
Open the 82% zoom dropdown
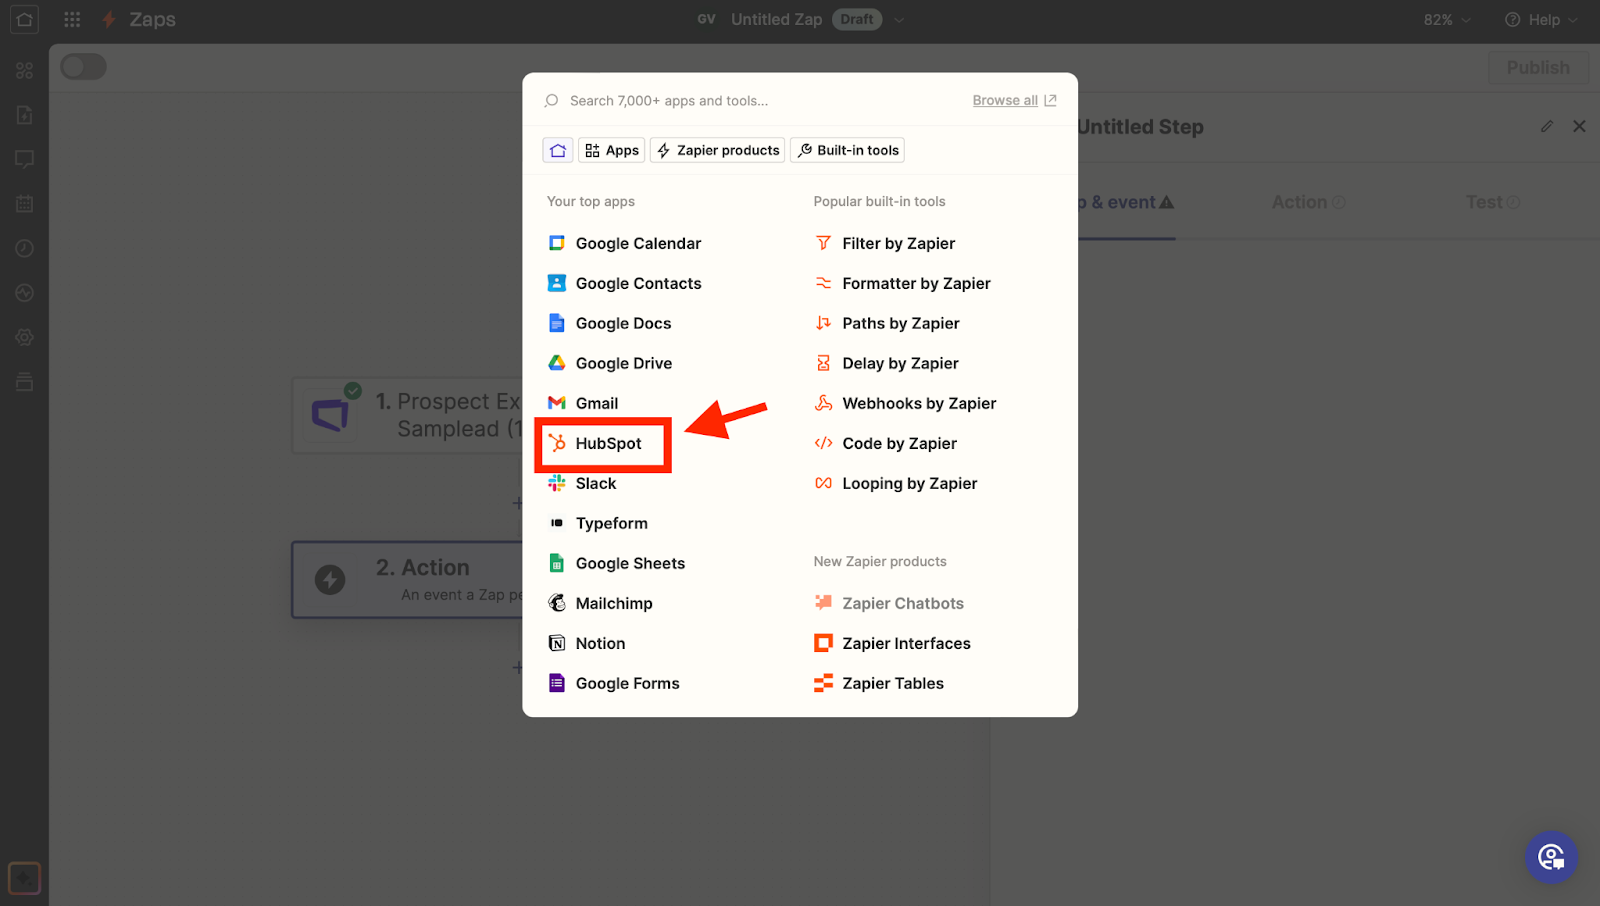pyautogui.click(x=1447, y=20)
